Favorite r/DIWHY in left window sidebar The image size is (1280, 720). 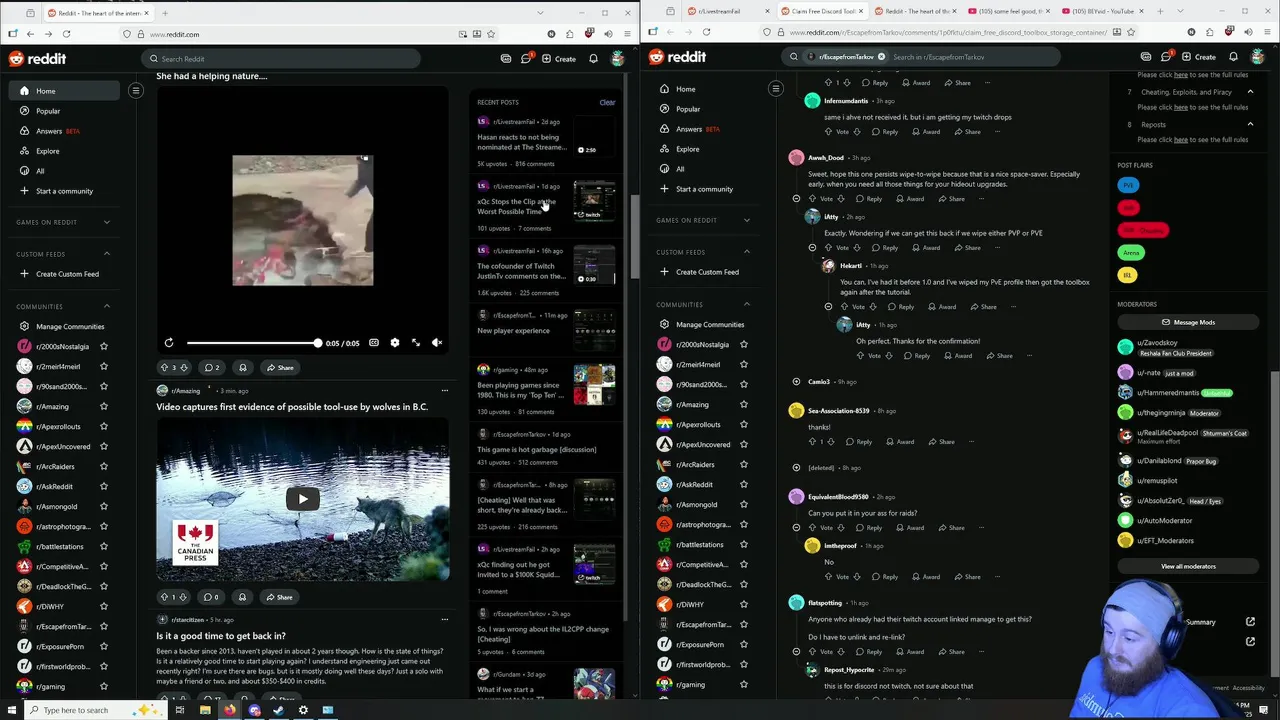[103, 607]
